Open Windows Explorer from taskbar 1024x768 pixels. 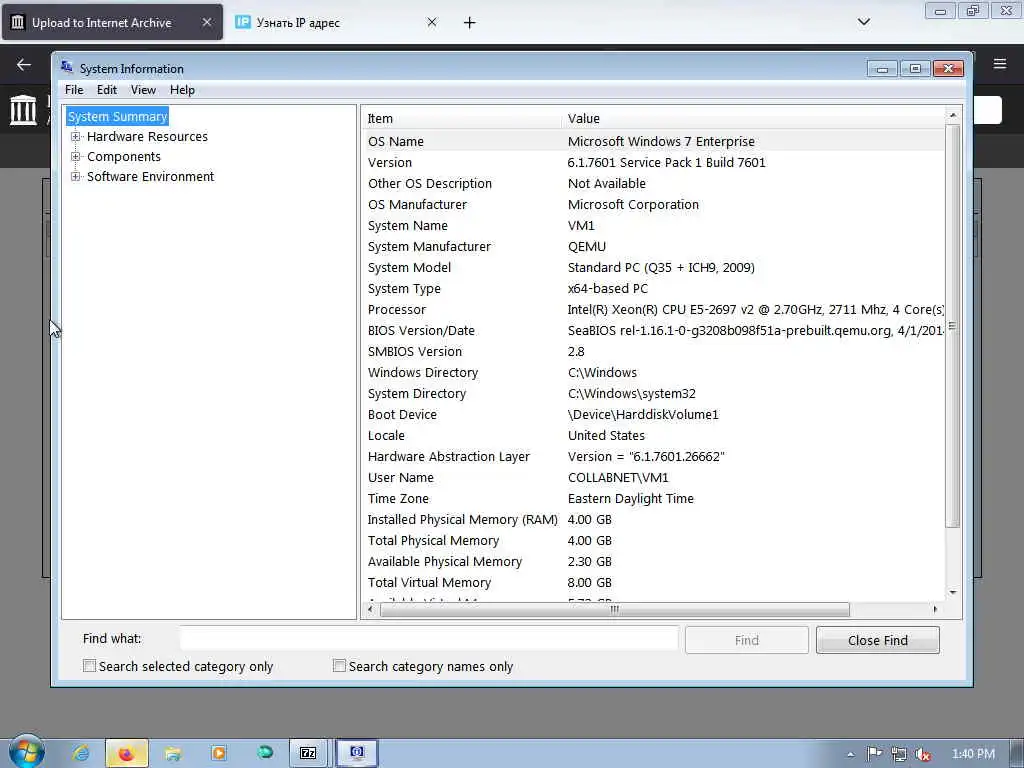172,754
